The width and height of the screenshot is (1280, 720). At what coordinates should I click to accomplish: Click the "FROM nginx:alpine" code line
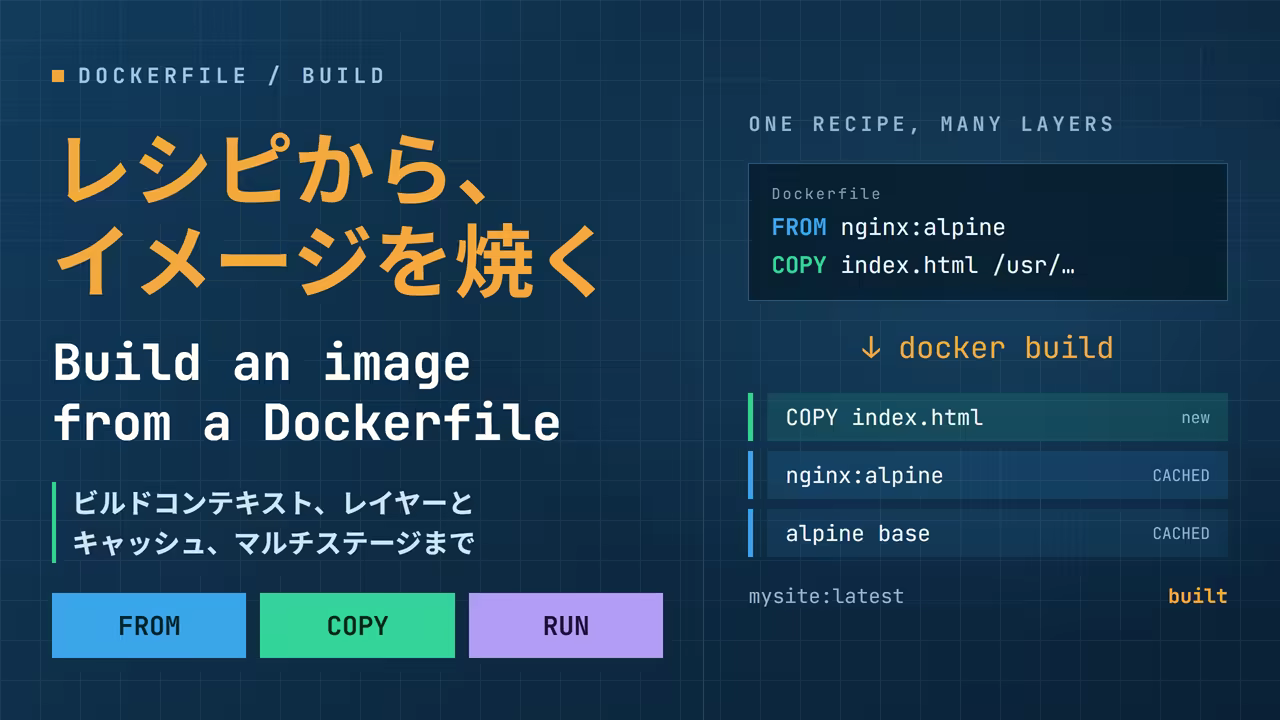point(888,227)
